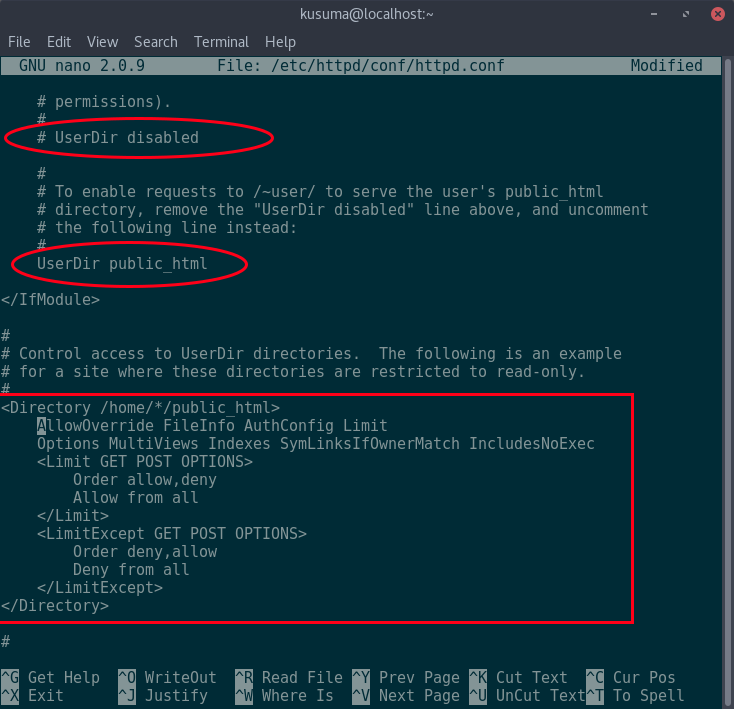Click the 'File: /etc/httpd/conf/httpd.conf' header

point(361,66)
